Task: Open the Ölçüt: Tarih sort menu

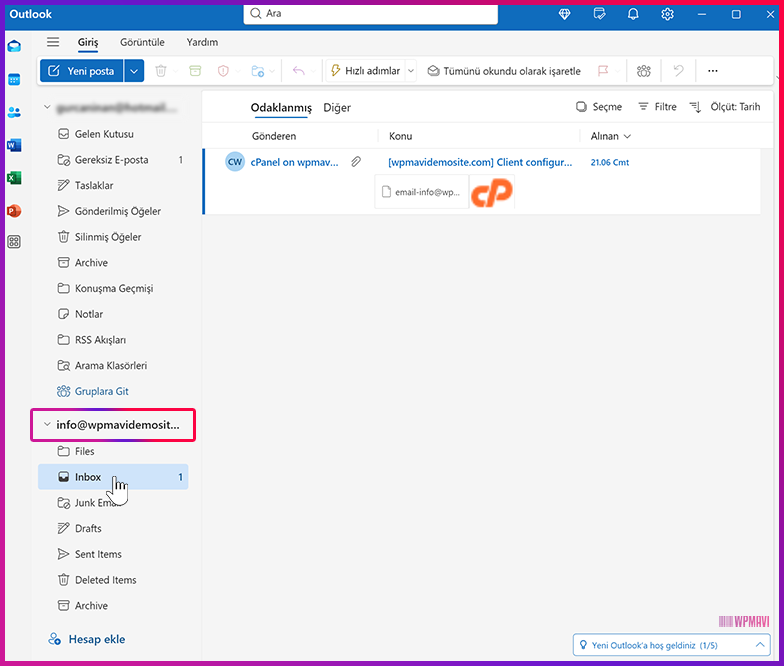Action: (735, 106)
